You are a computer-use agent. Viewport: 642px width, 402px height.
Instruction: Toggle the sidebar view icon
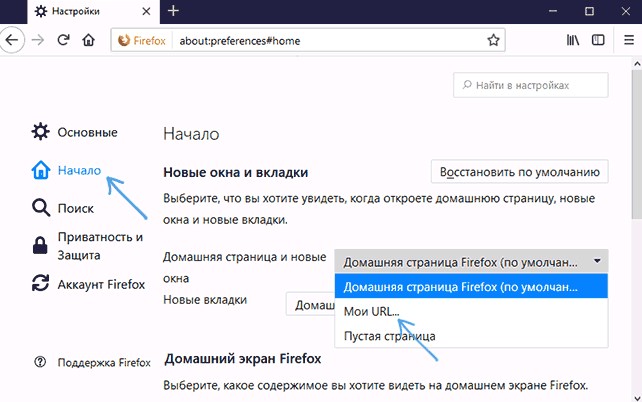[598, 40]
